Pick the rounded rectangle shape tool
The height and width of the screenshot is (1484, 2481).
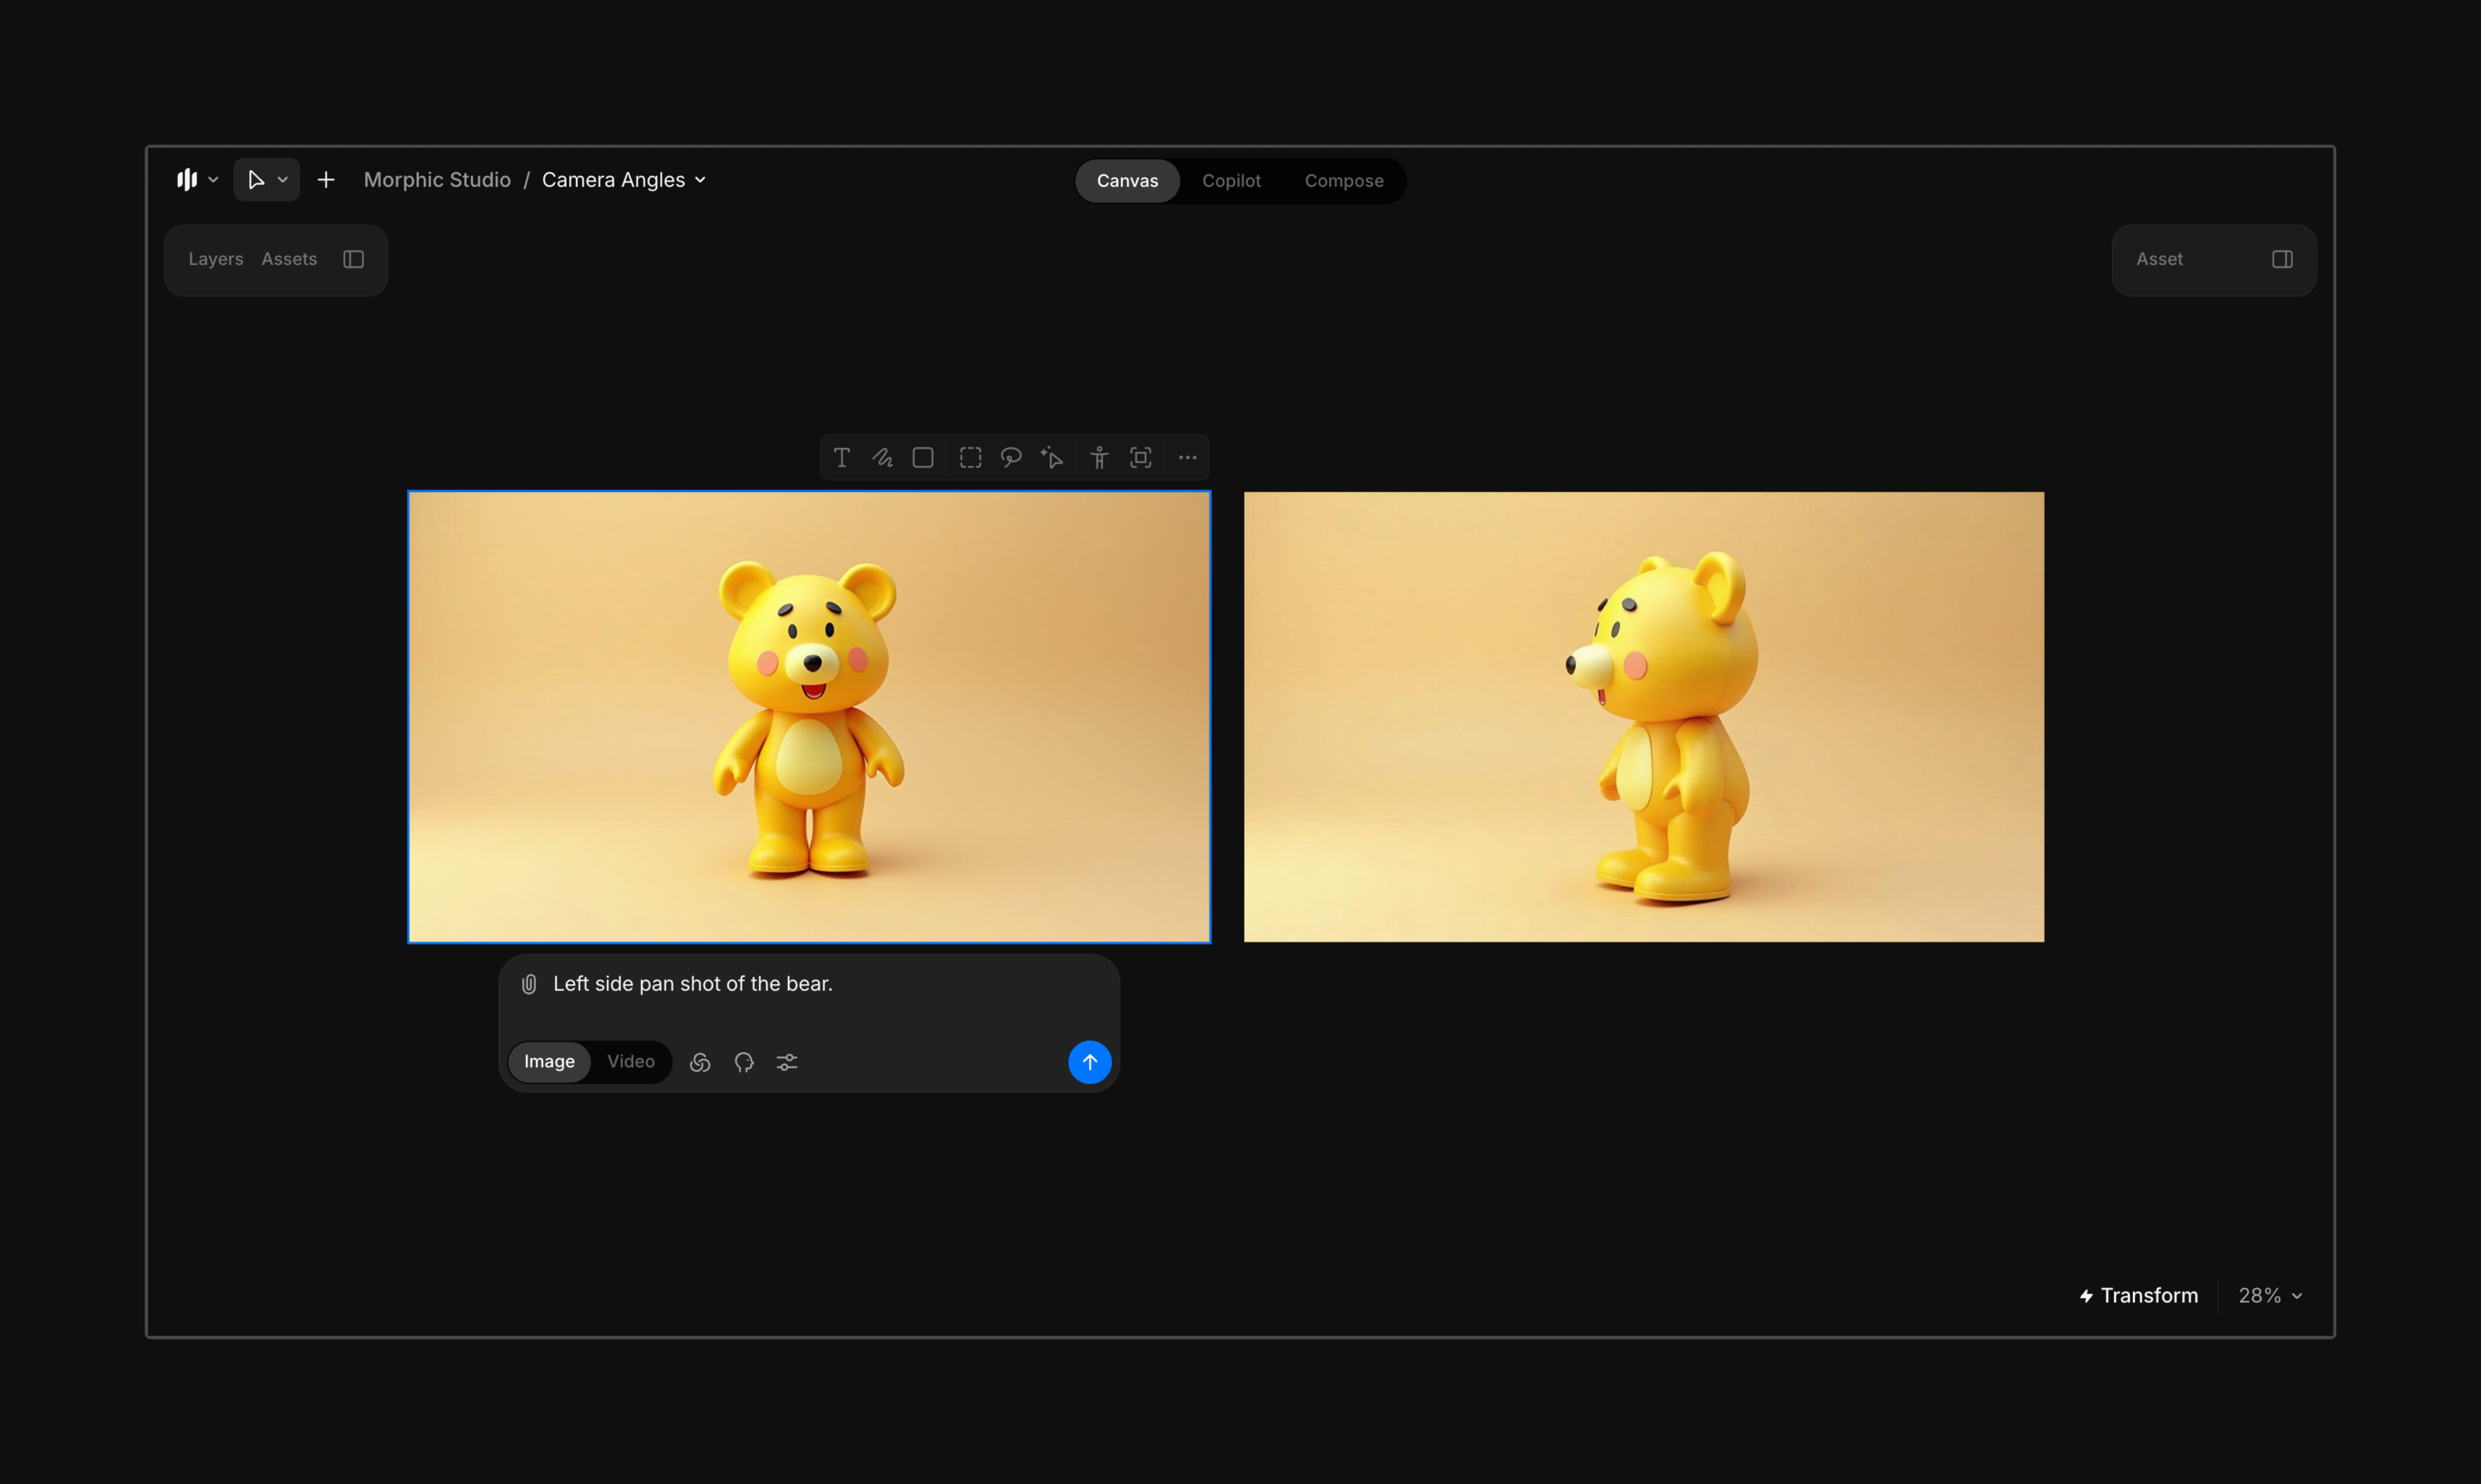pos(923,458)
